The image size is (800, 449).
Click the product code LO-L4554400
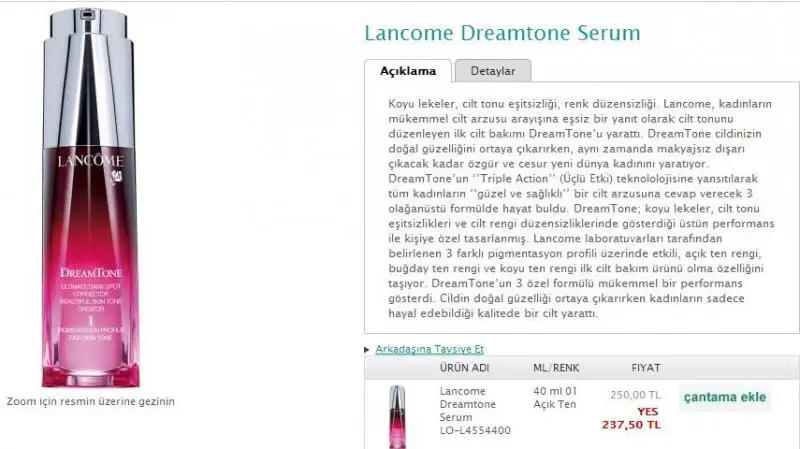475,430
